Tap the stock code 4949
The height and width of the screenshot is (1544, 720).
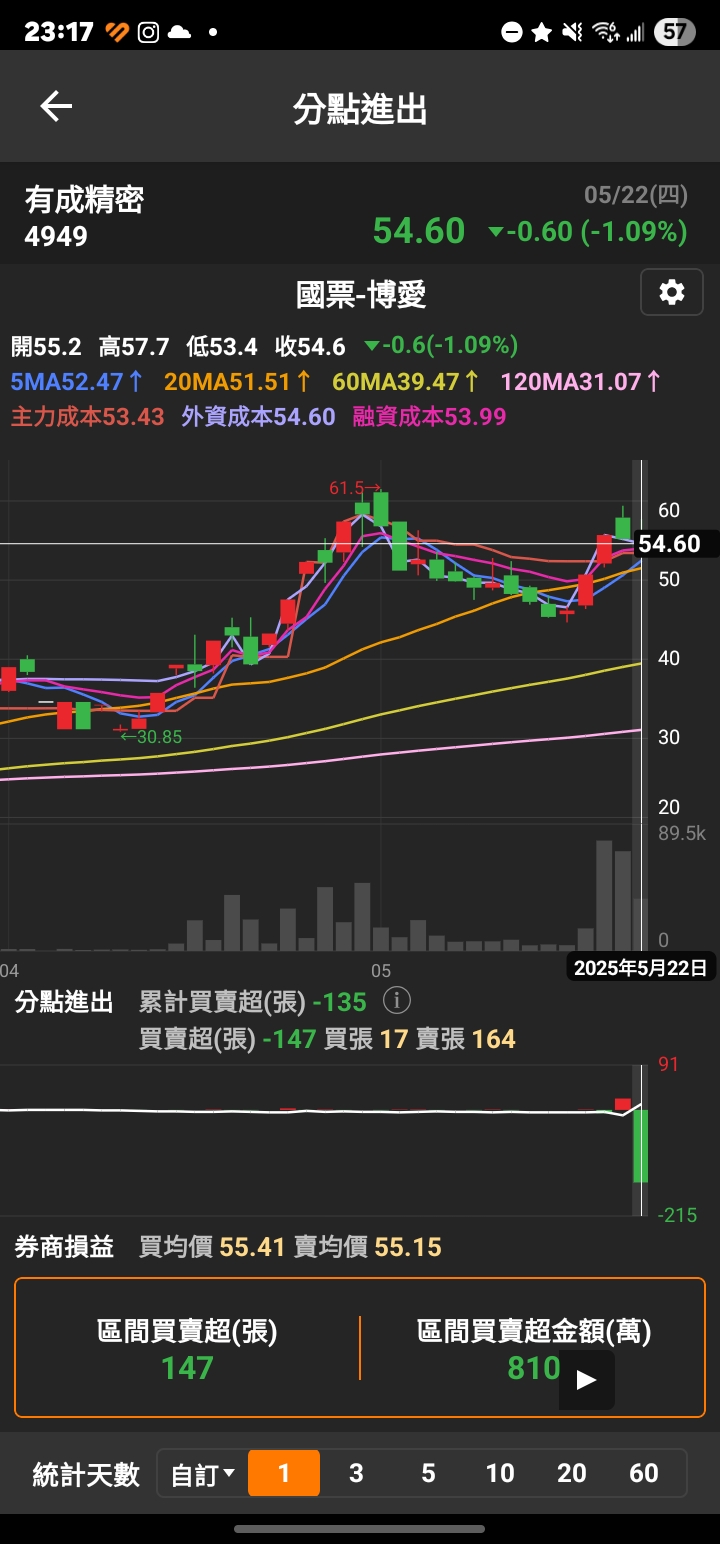56,237
